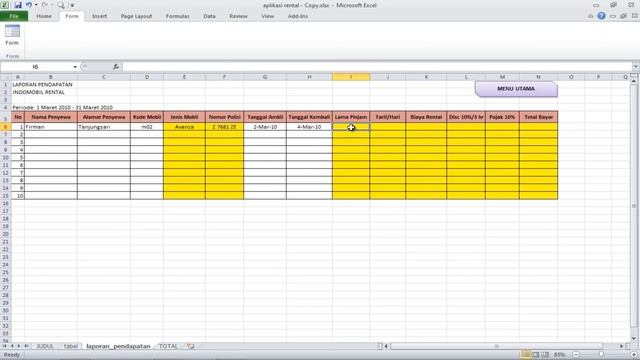
Task: Open the undo history dropdown arrow
Action: (x=36, y=5)
